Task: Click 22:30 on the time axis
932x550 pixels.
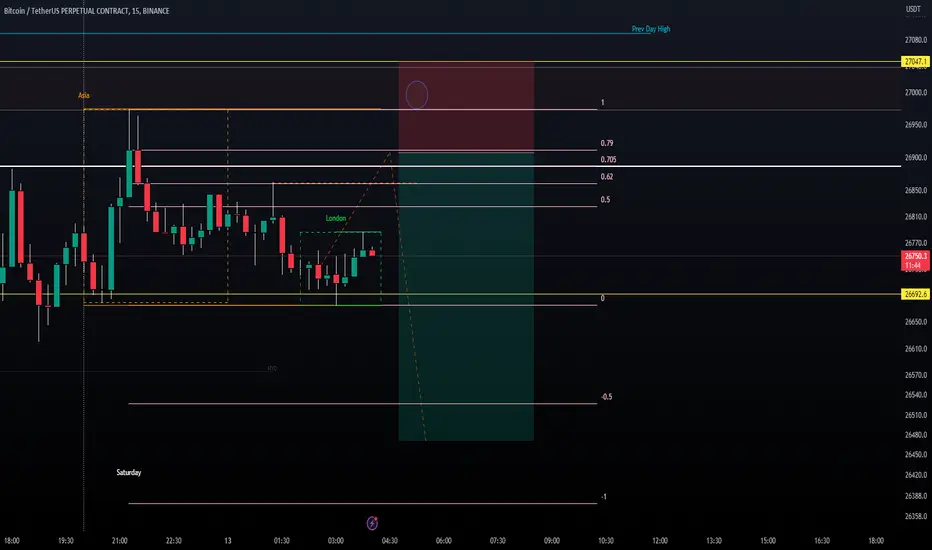Action: (x=174, y=540)
